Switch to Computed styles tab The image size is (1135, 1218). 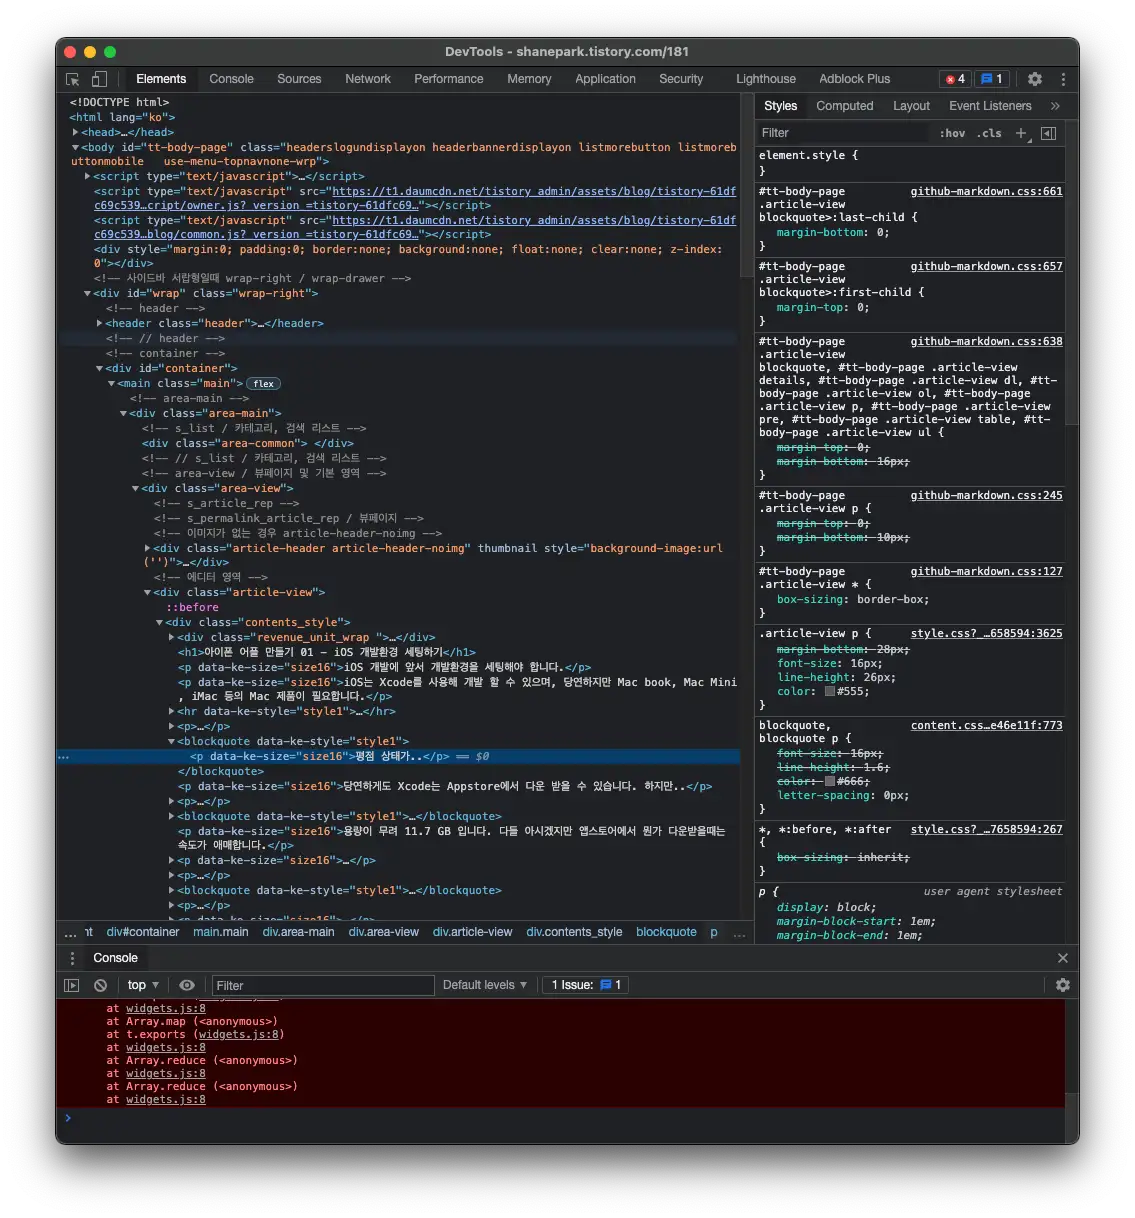(x=844, y=106)
